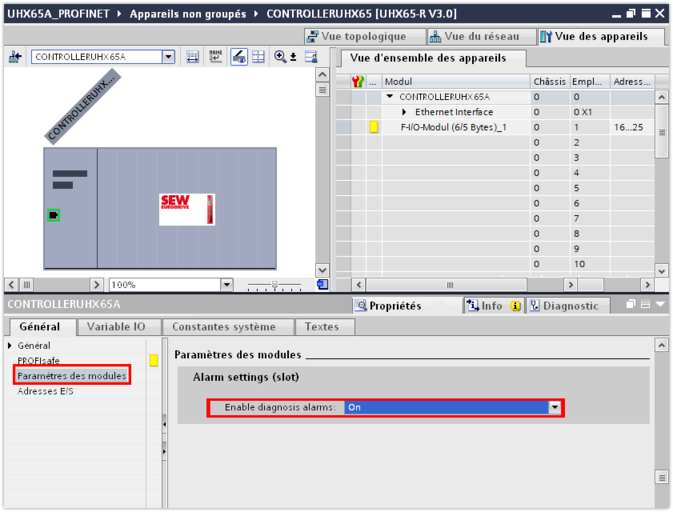
Task: Click the zoom-in magnifier icon in toolbar
Action: click(x=283, y=57)
